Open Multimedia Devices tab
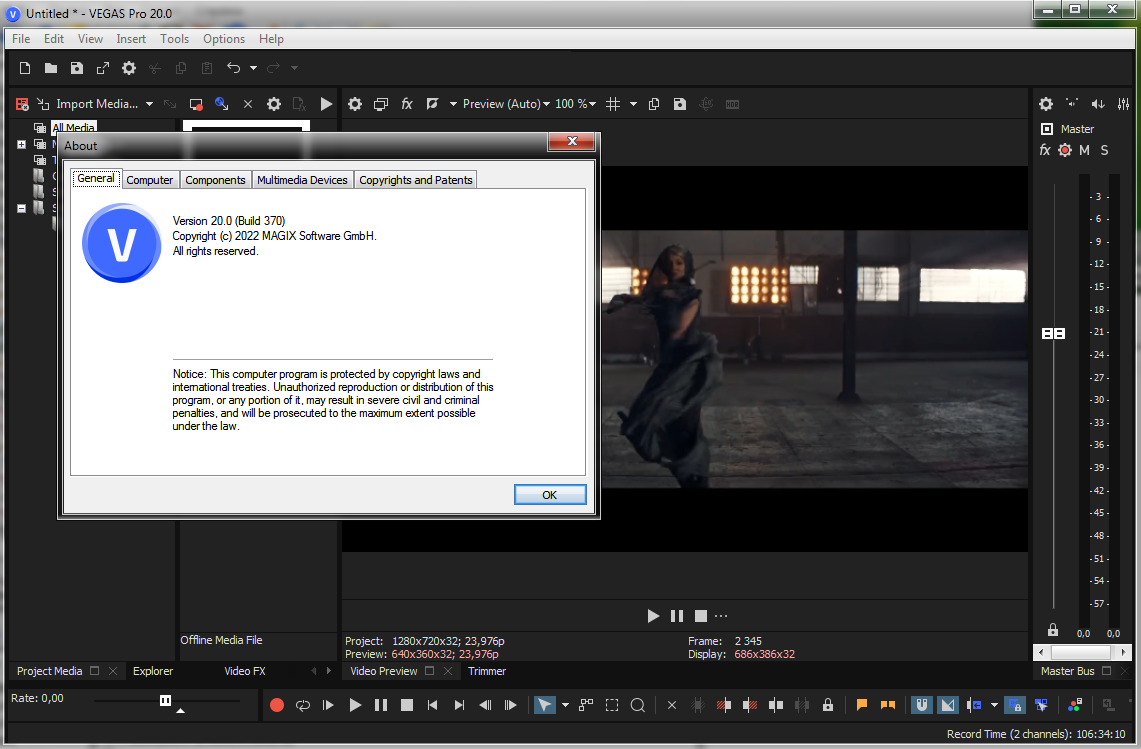Image resolution: width=1141 pixels, height=749 pixels. click(302, 180)
